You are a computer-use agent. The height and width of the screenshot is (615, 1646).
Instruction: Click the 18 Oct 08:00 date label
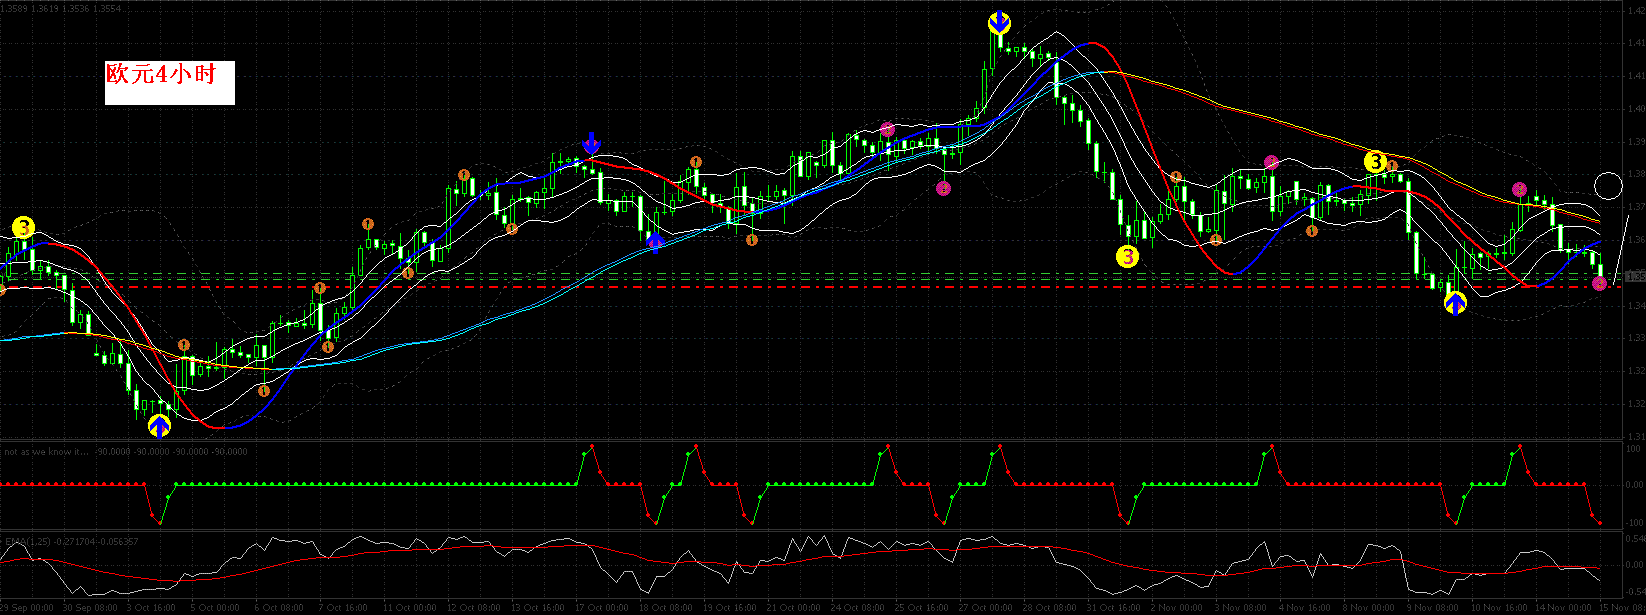[x=664, y=608]
